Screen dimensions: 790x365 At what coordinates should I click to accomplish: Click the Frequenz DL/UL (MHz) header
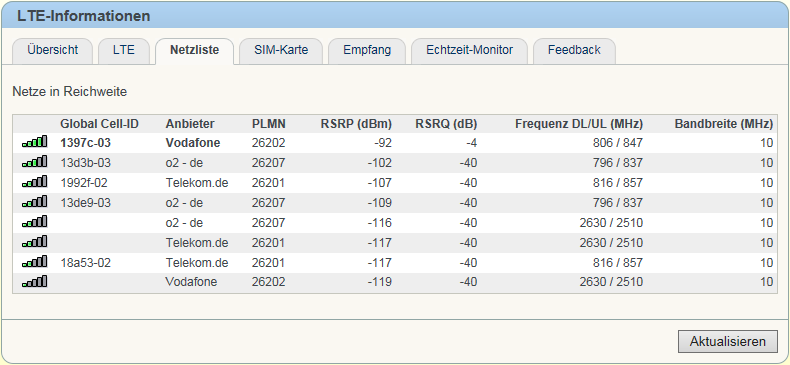579,124
